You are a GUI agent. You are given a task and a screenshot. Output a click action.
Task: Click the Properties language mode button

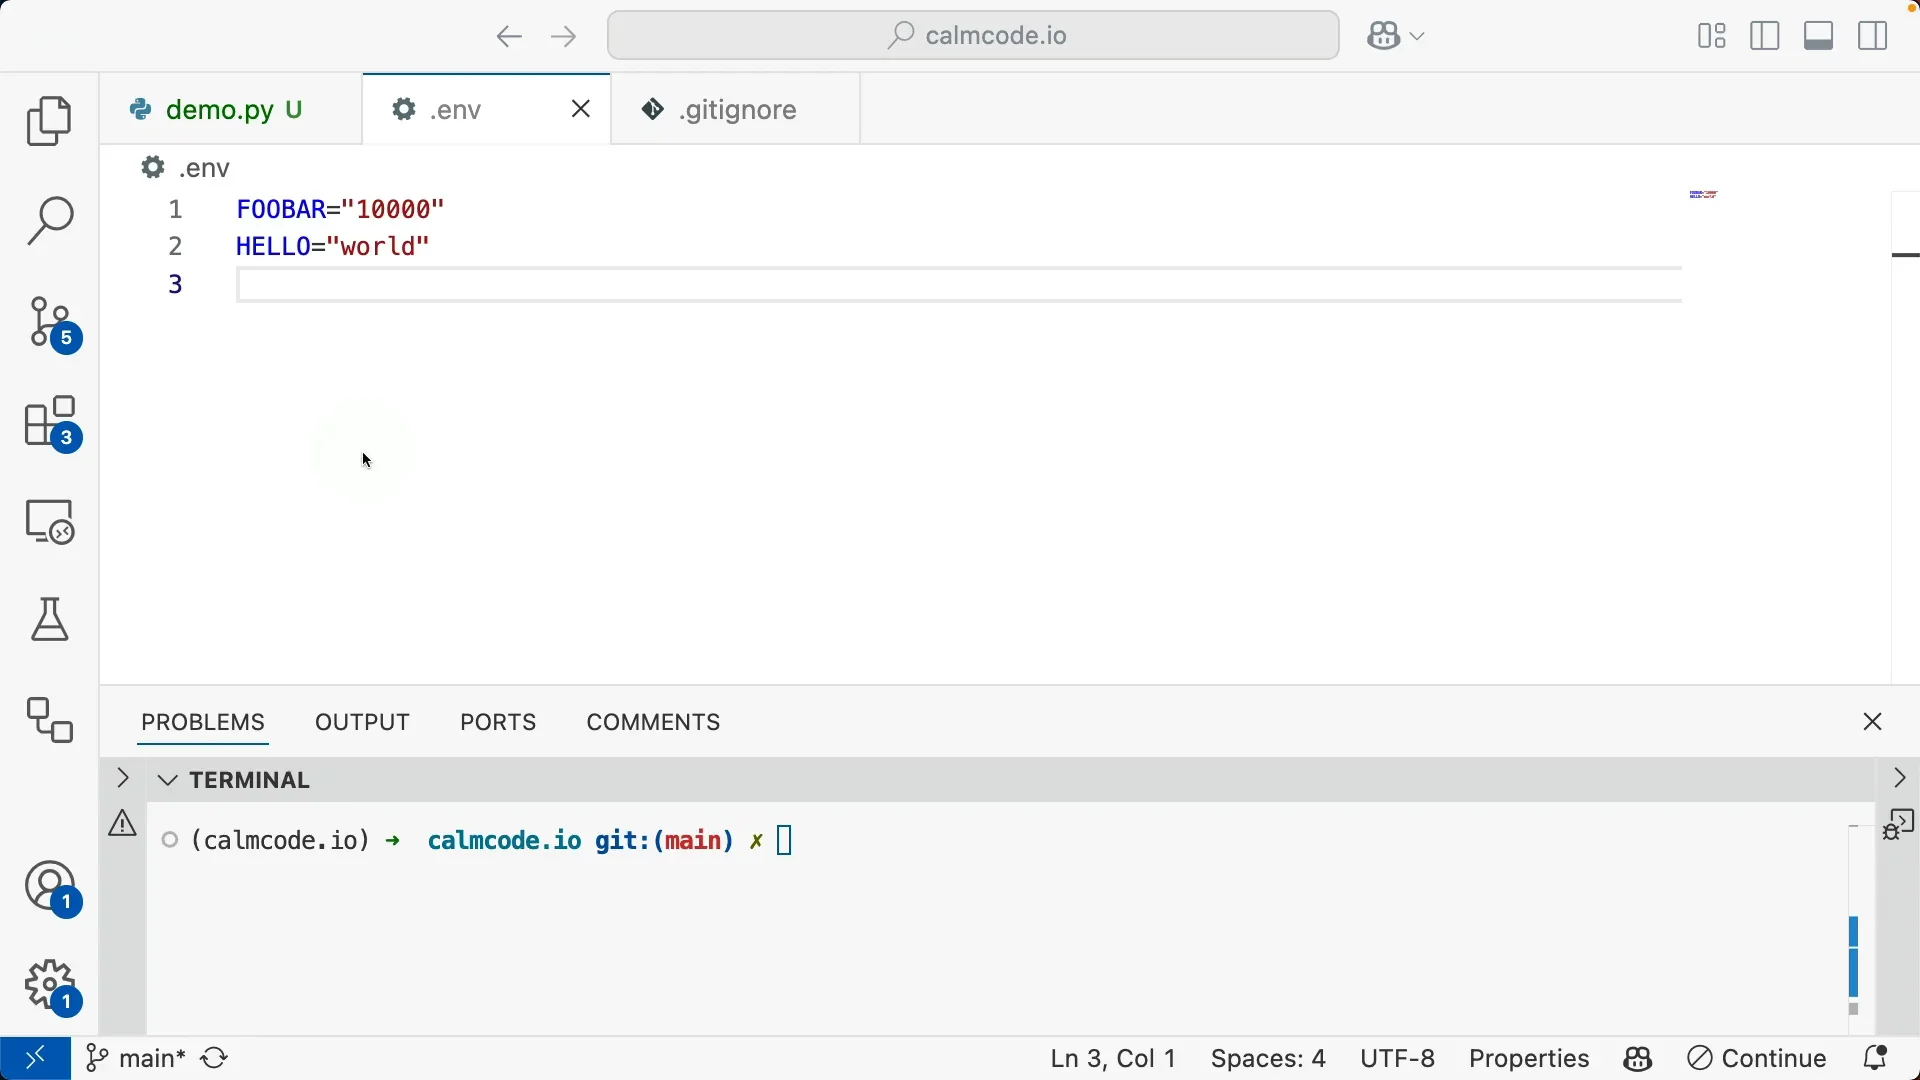(x=1529, y=1059)
